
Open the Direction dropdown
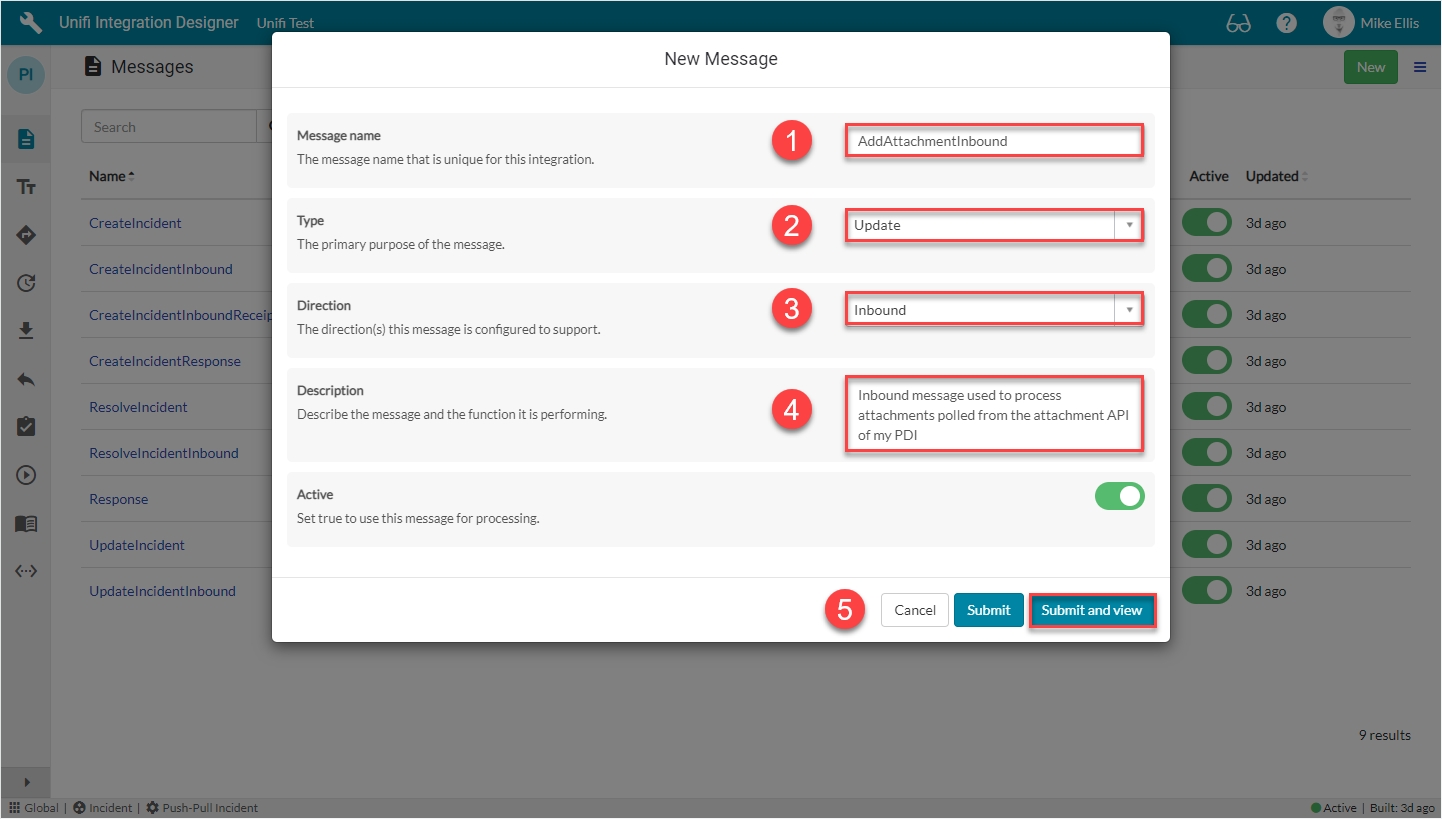coord(993,311)
